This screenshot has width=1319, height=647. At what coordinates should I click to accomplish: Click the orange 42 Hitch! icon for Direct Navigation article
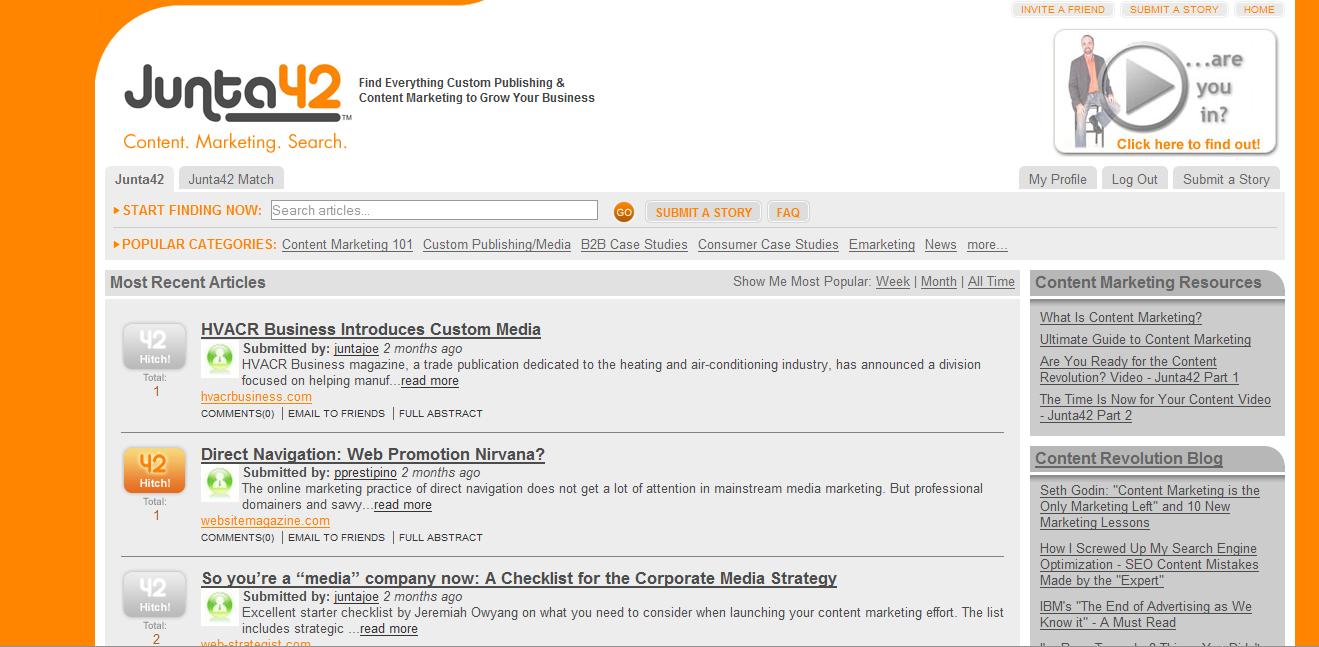155,471
